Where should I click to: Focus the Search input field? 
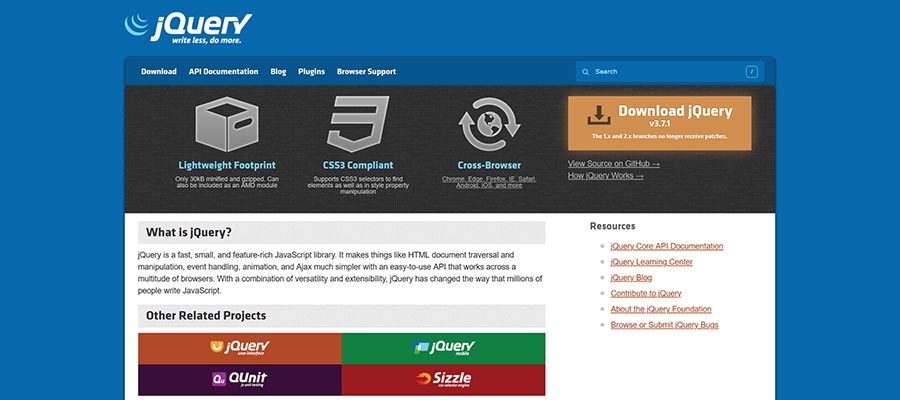669,72
